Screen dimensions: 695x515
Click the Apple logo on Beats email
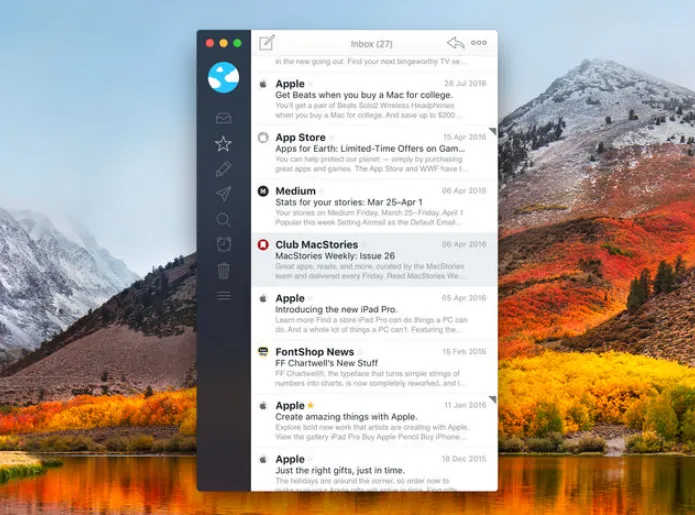tap(263, 83)
